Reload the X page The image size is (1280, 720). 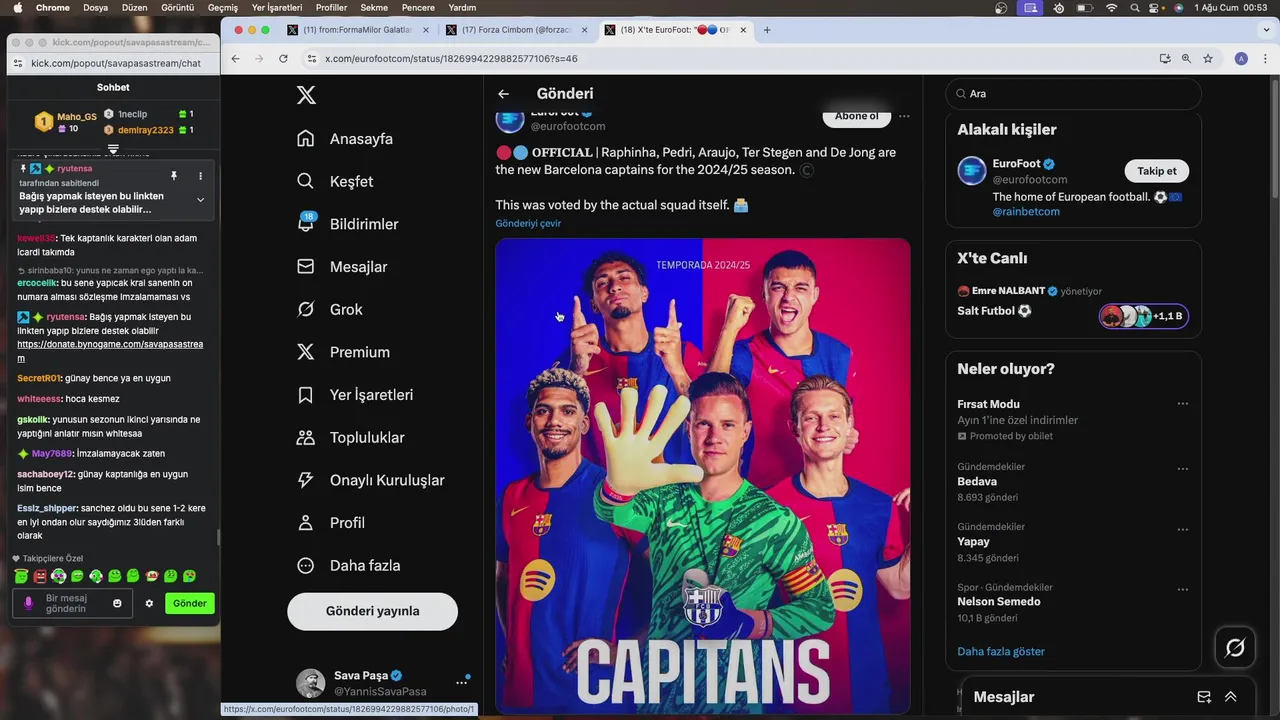pyautogui.click(x=283, y=59)
